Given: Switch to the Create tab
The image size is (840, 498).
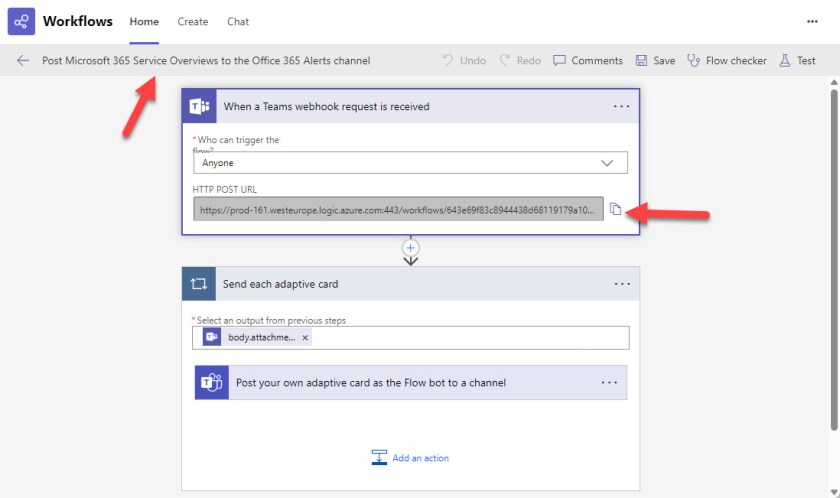Looking at the screenshot, I should (193, 21).
